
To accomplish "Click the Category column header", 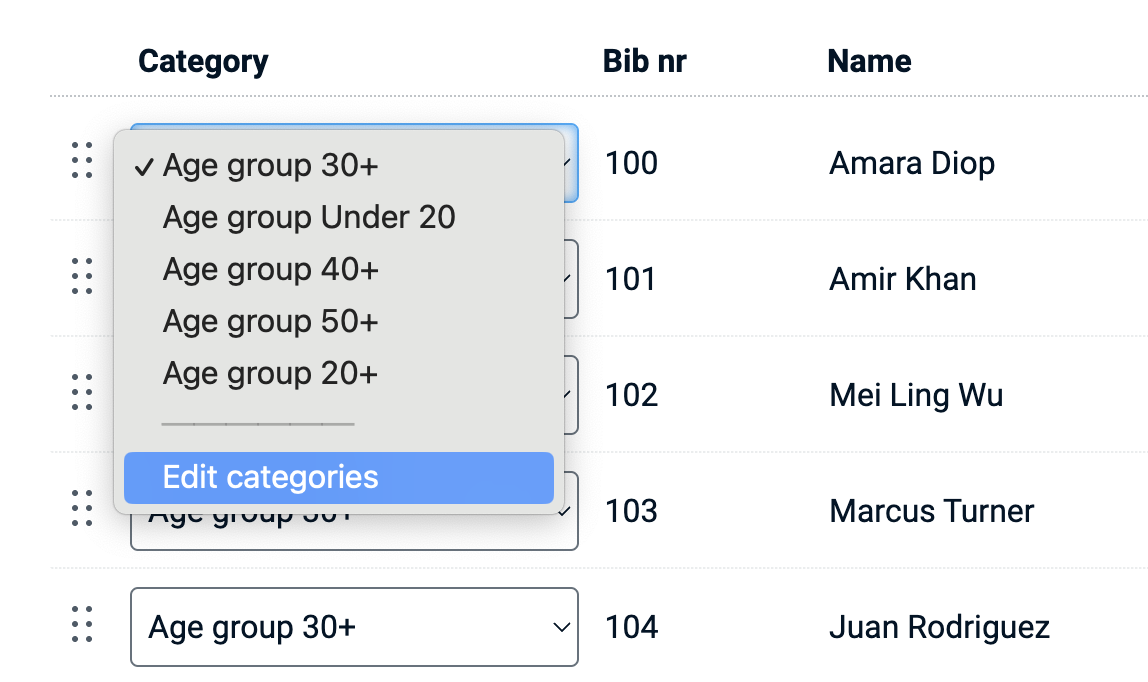I will click(203, 61).
